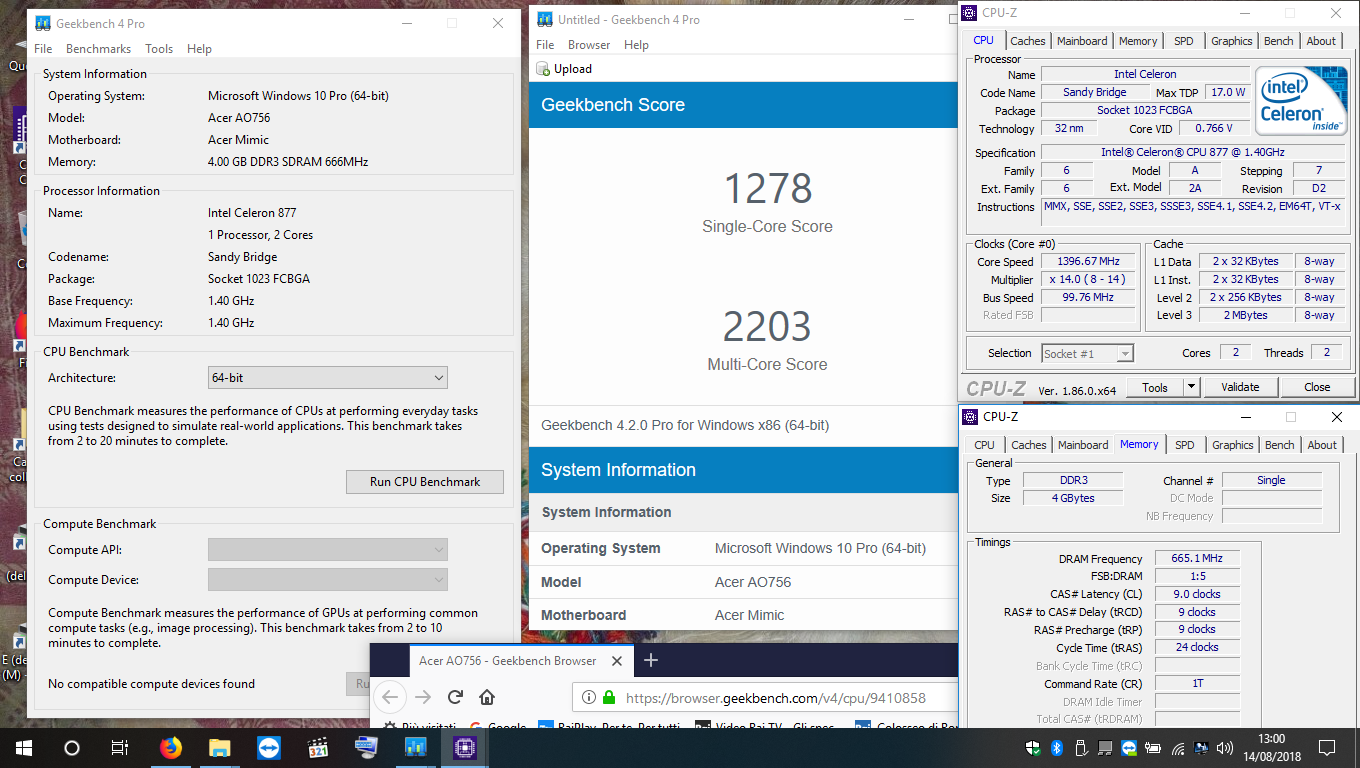The height and width of the screenshot is (768, 1360).
Task: Open the Benchmarks menu
Action: point(99,49)
